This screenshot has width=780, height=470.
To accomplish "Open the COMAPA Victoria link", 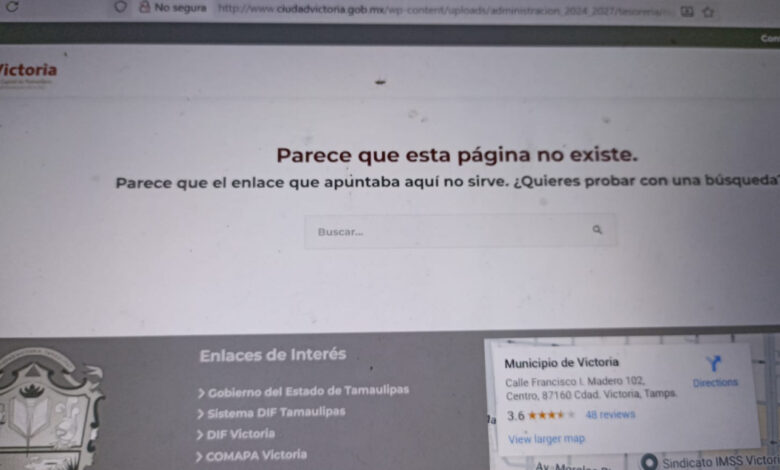I will (256, 455).
